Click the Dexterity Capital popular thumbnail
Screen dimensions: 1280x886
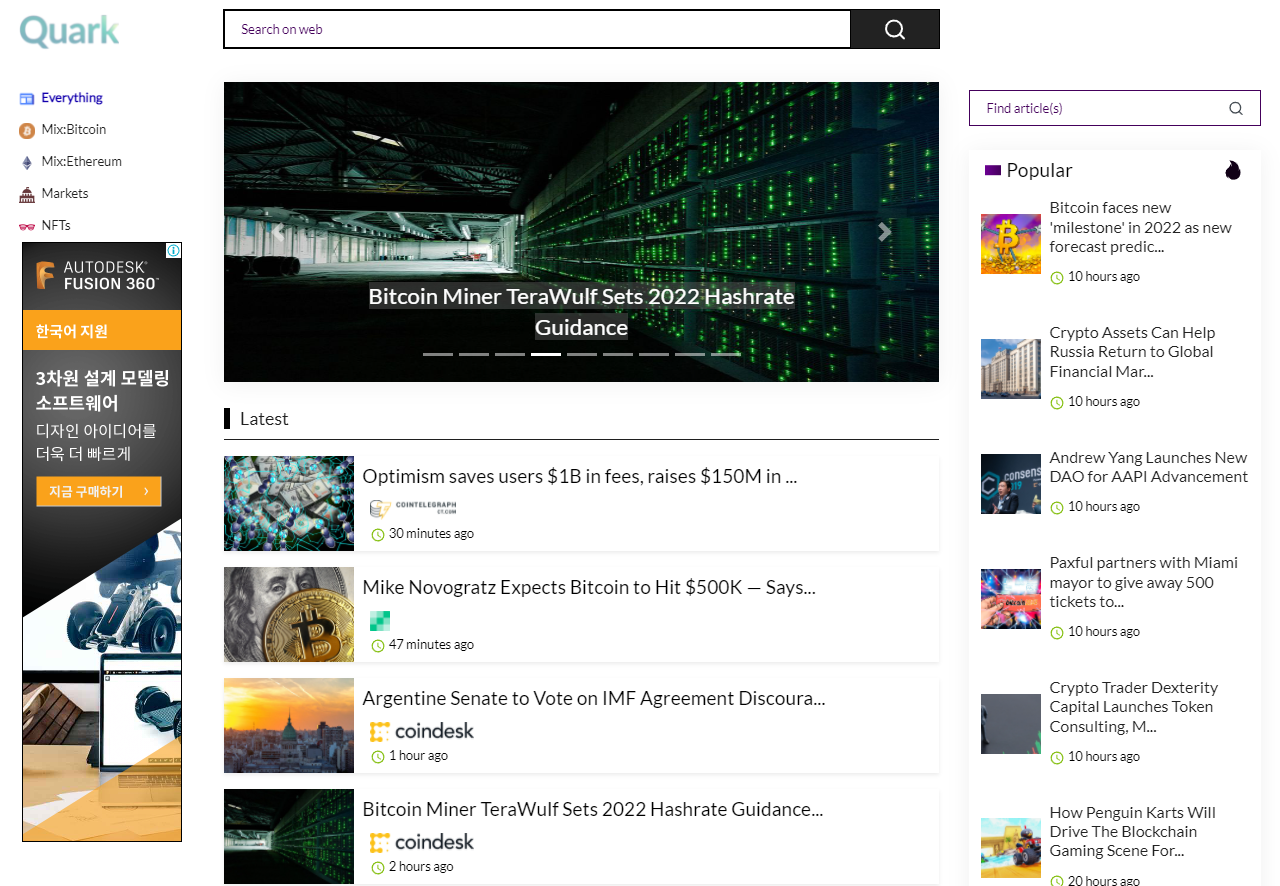point(1011,724)
